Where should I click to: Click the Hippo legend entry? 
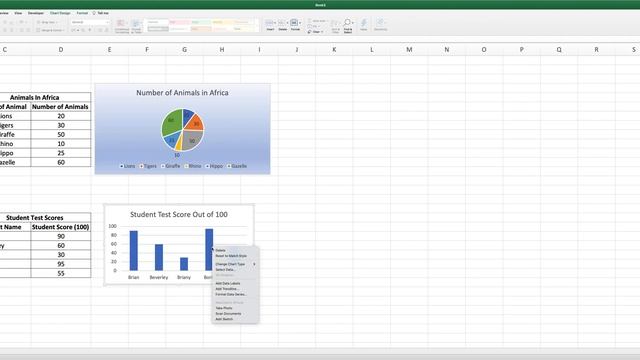click(x=214, y=166)
